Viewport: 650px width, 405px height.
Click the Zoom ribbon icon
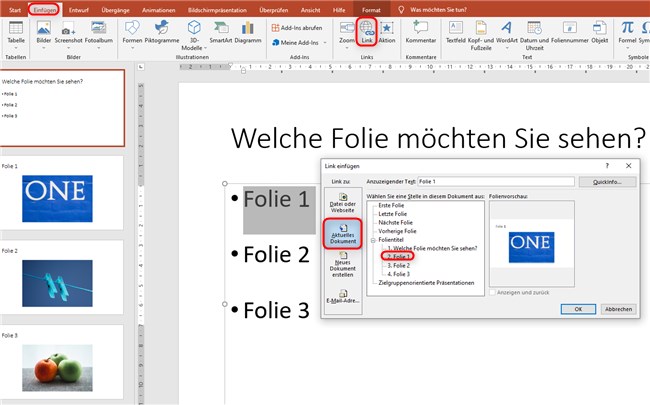[x=347, y=34]
